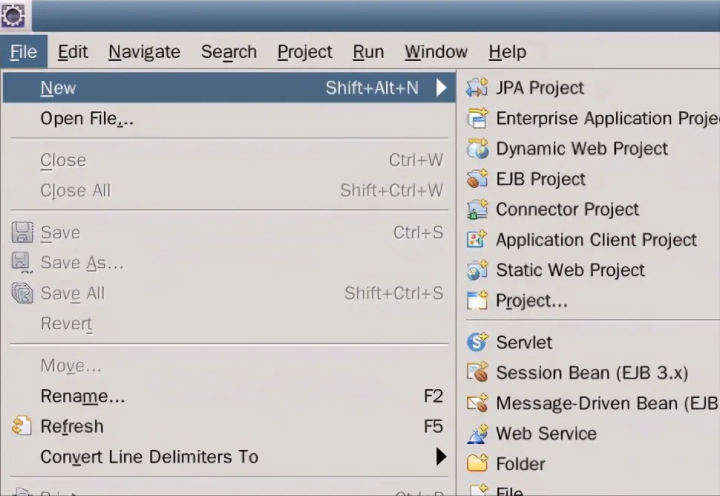
Task: Open the Window menu
Action: (436, 52)
